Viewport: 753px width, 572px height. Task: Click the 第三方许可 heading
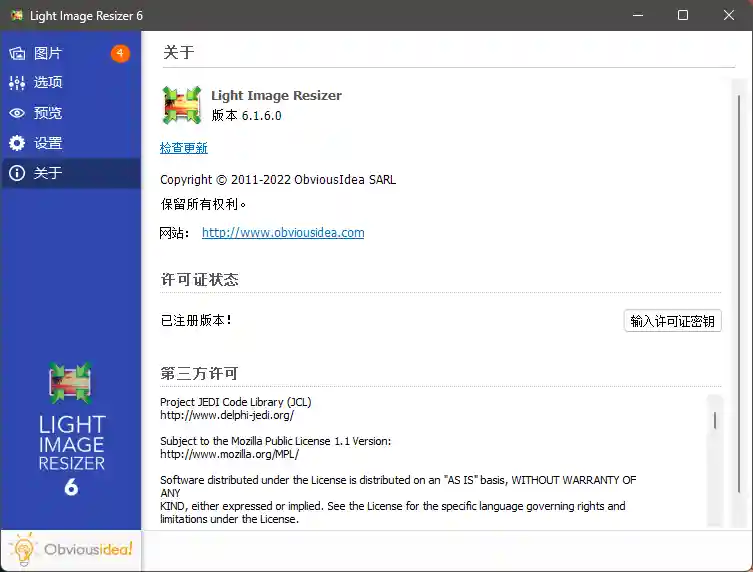(199, 374)
